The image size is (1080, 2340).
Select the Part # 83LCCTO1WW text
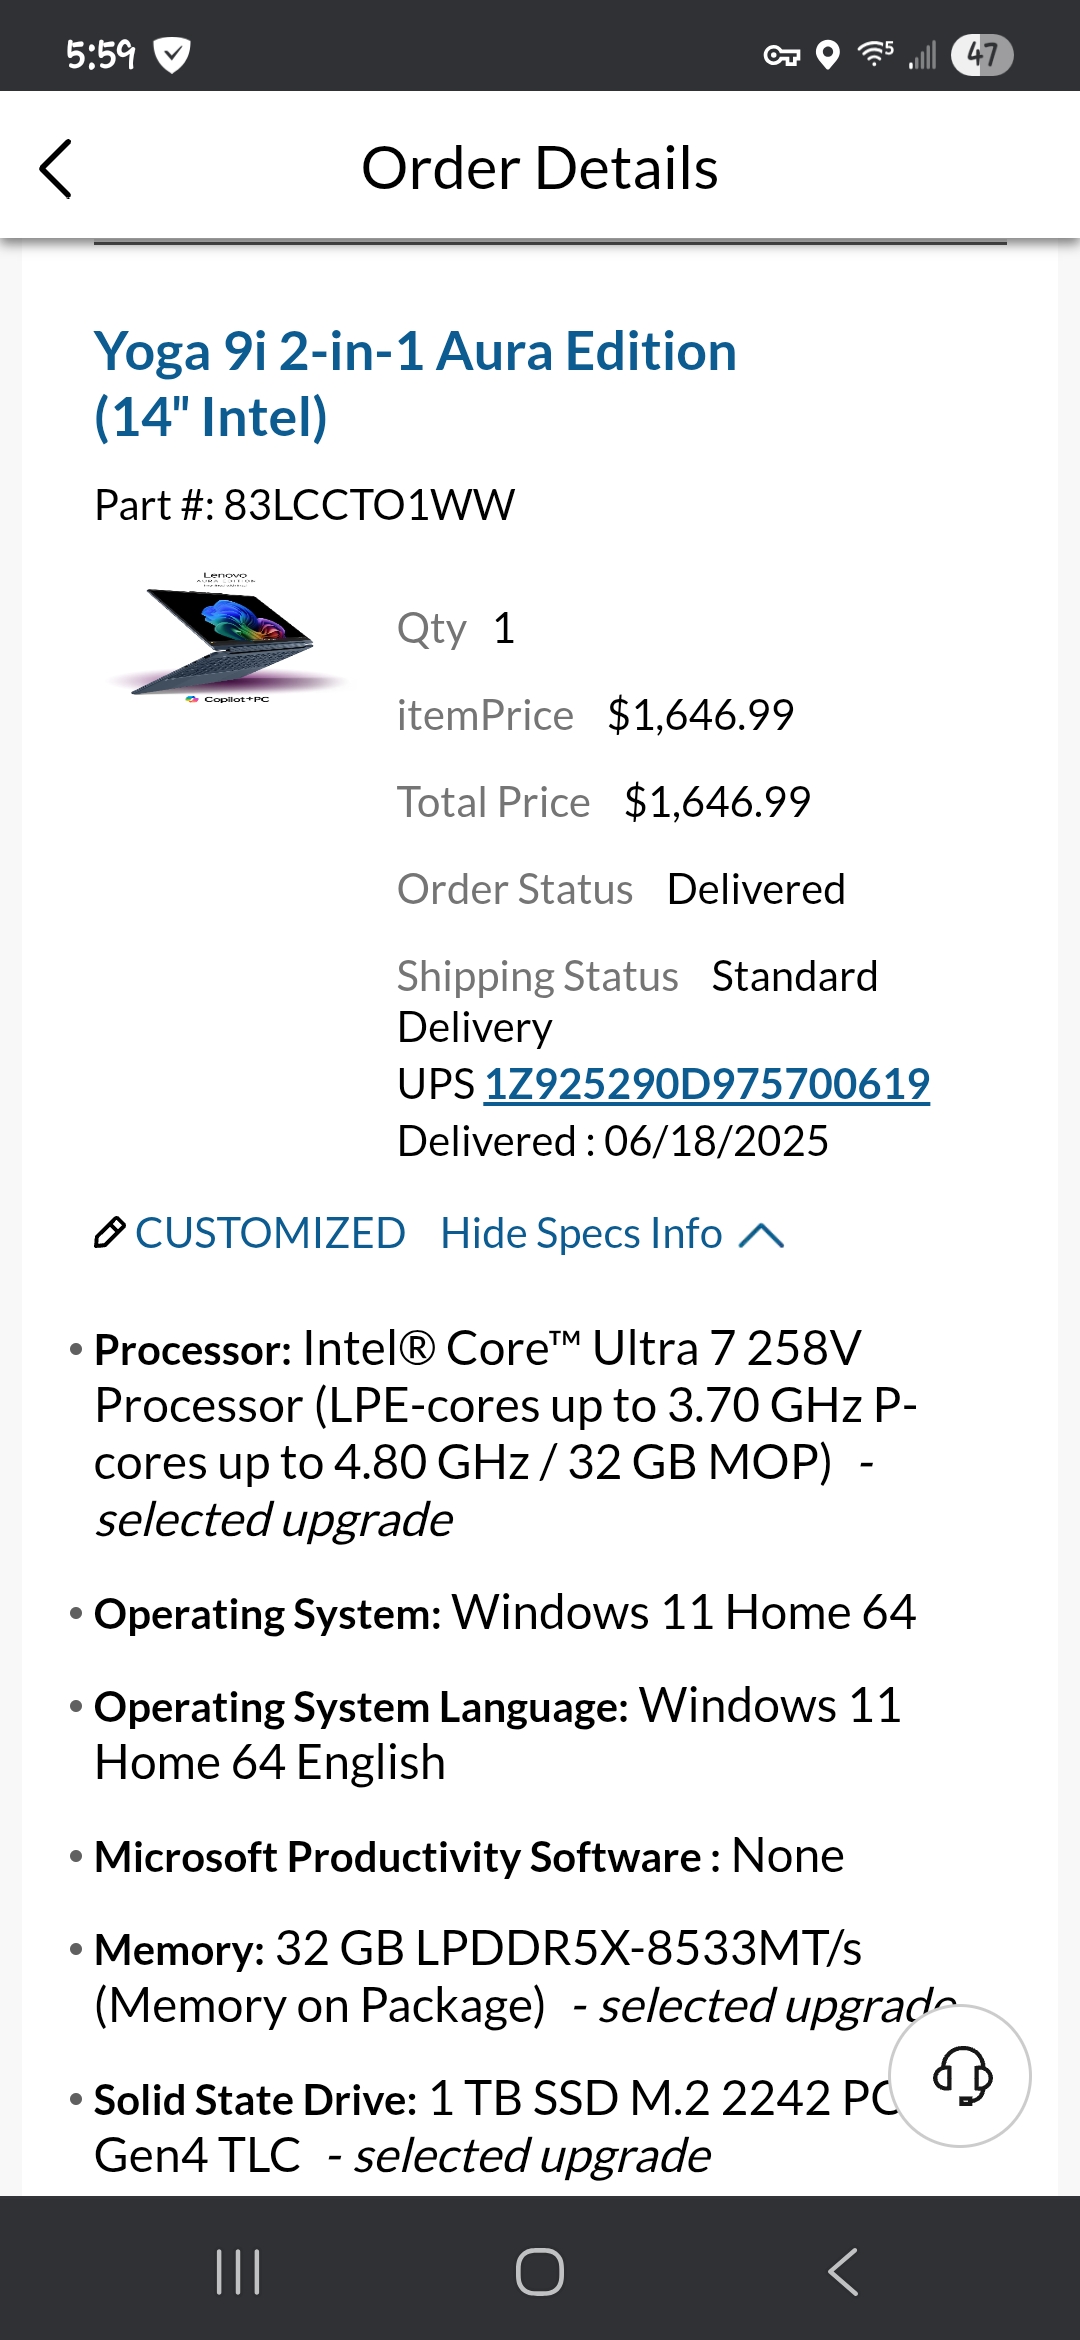304,505
